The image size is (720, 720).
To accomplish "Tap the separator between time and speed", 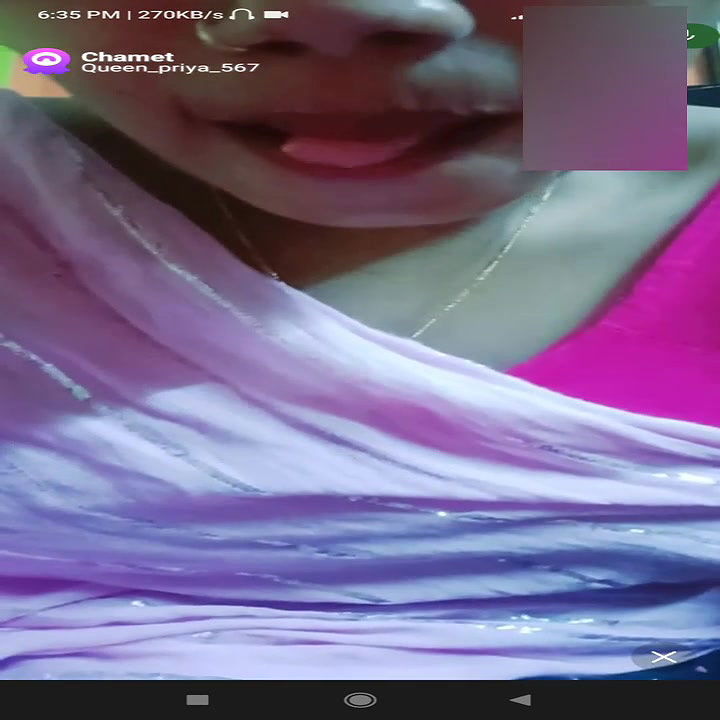I will 128,15.
